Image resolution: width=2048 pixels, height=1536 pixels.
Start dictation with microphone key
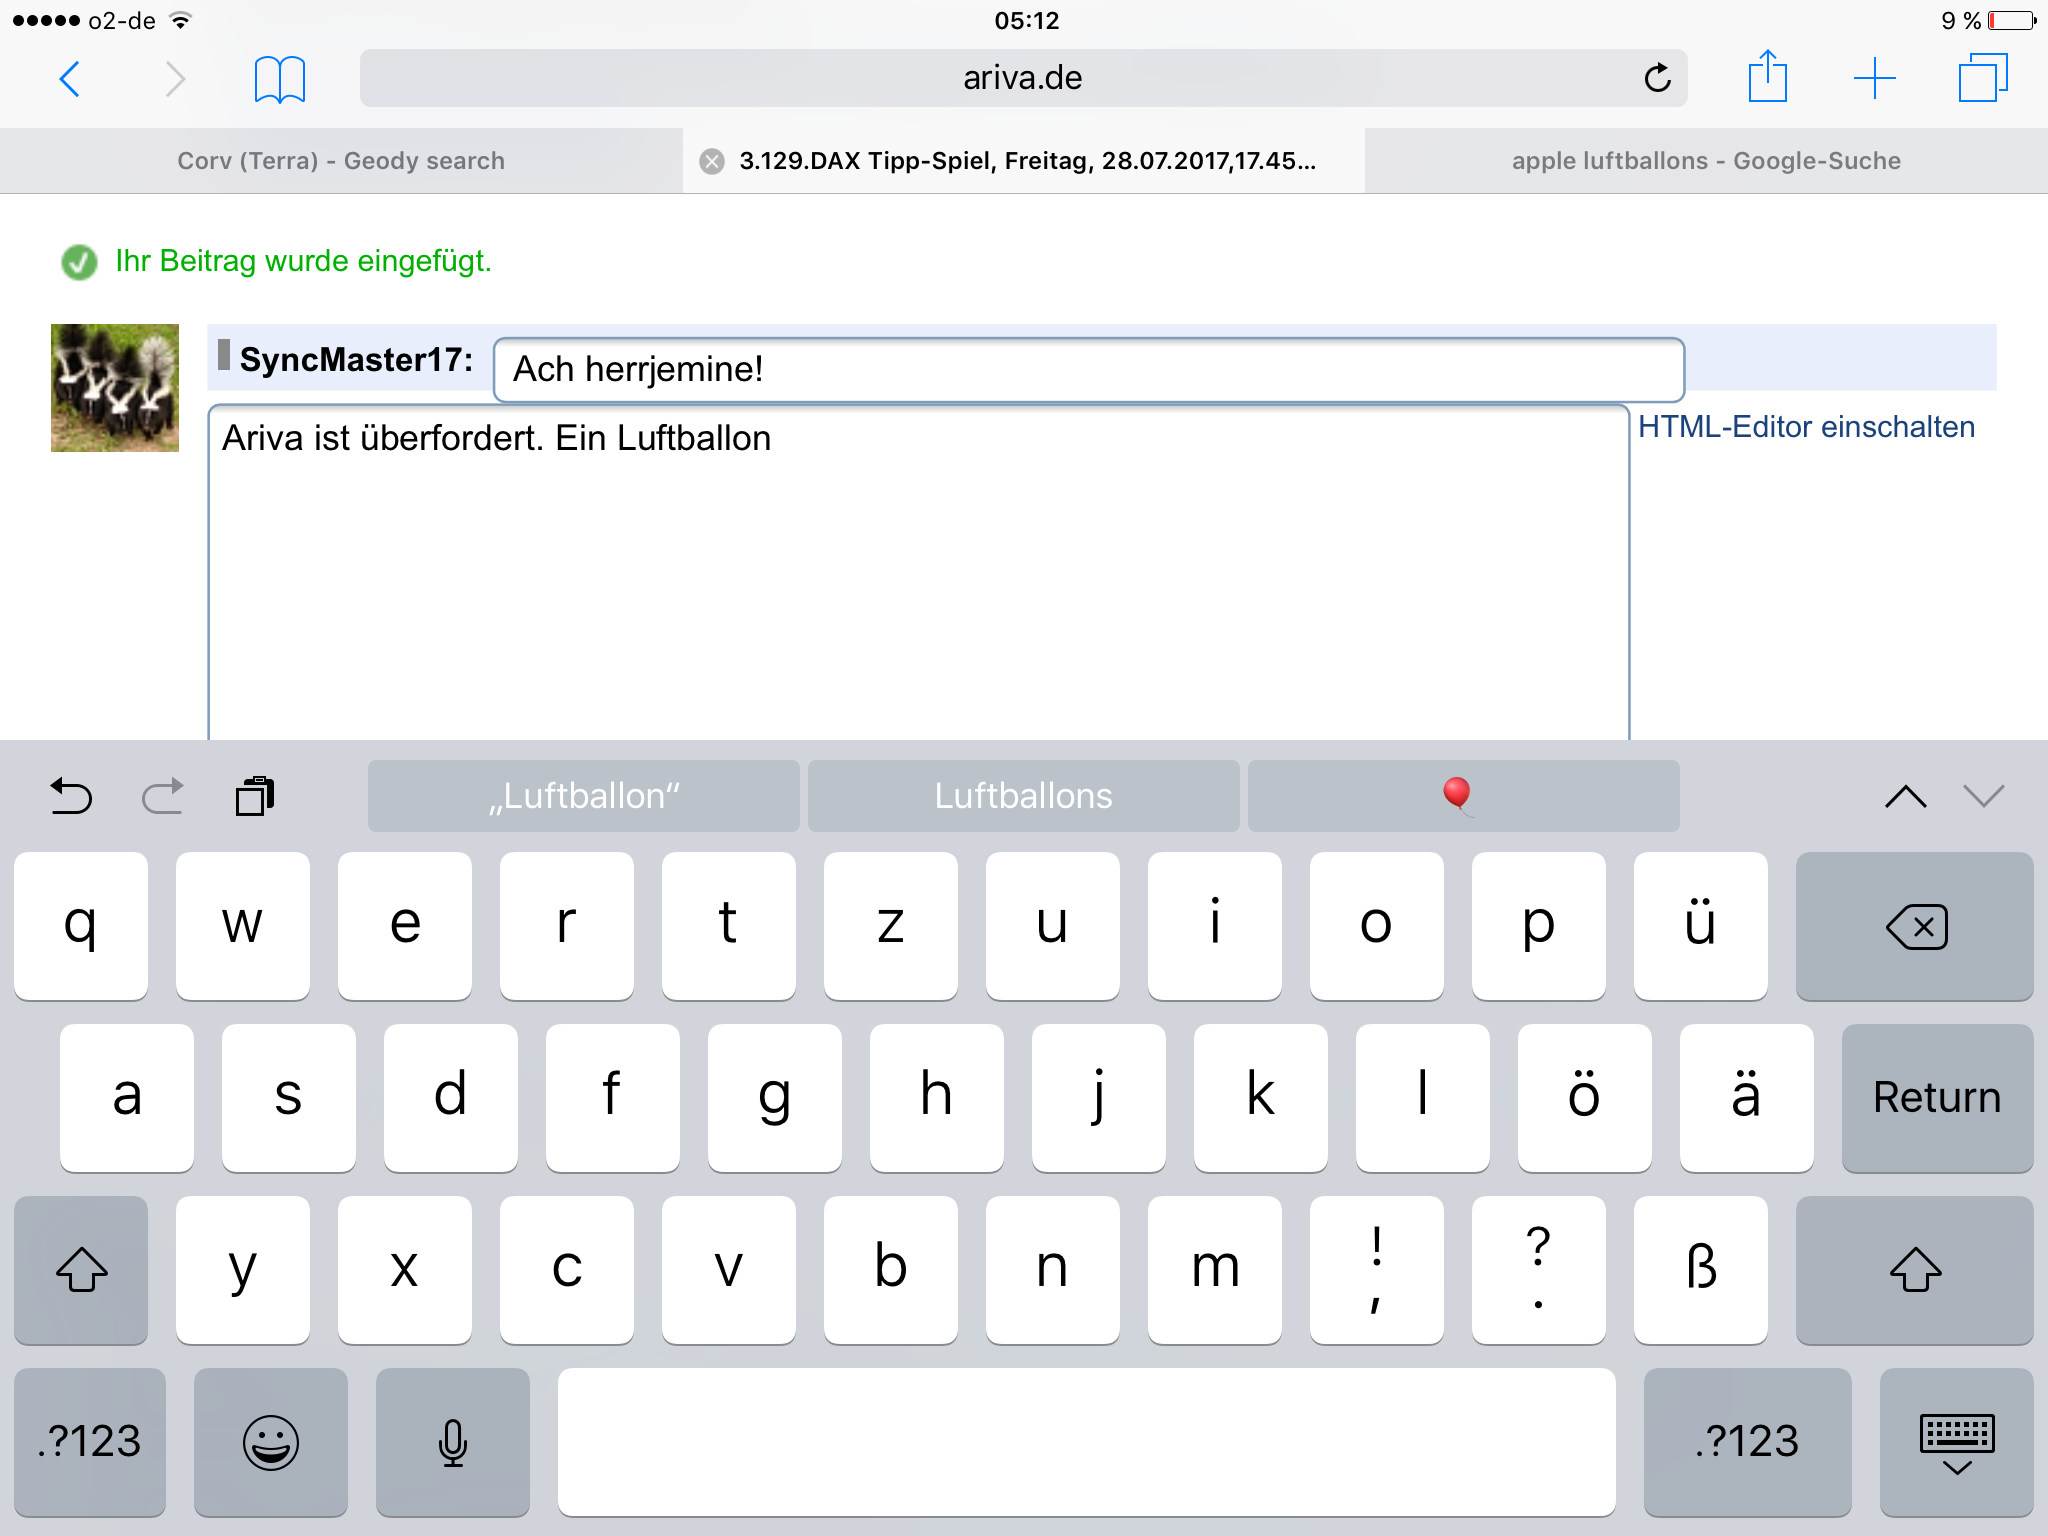click(x=452, y=1441)
